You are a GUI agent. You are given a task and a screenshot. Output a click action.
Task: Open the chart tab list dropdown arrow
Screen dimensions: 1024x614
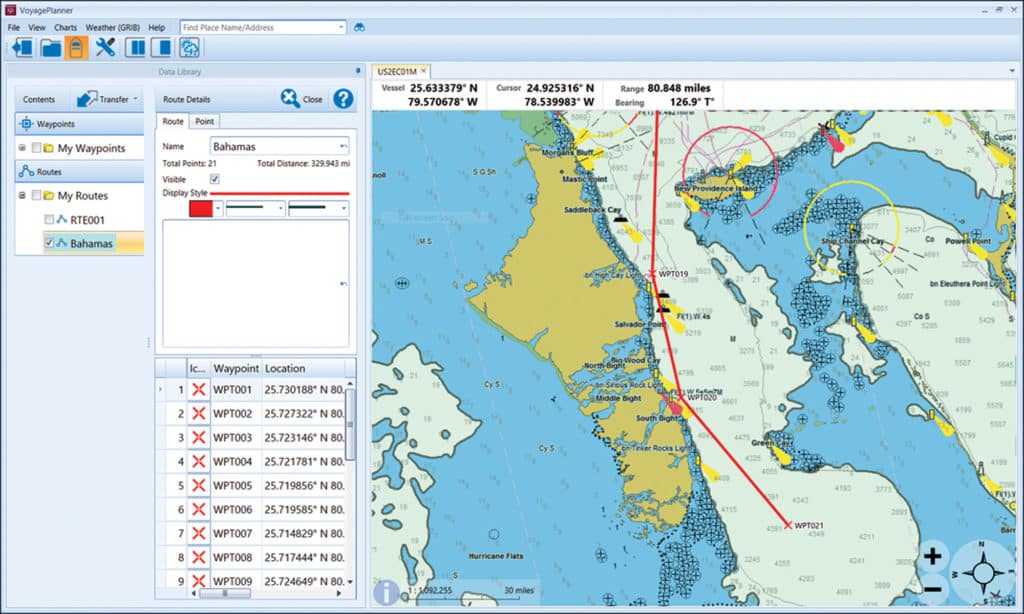pyautogui.click(x=1012, y=71)
